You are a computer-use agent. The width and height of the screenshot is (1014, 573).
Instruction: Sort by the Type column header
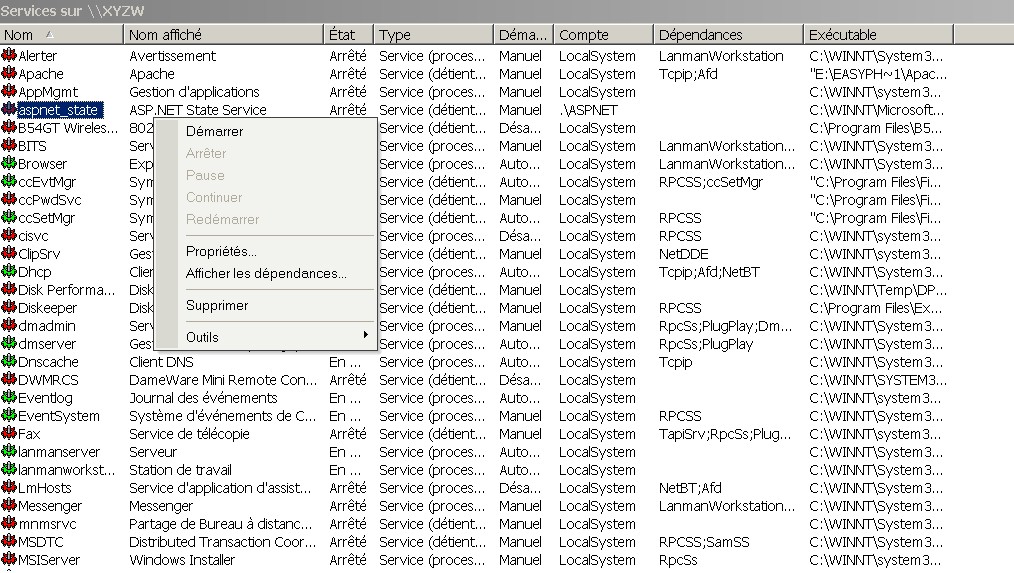click(433, 35)
